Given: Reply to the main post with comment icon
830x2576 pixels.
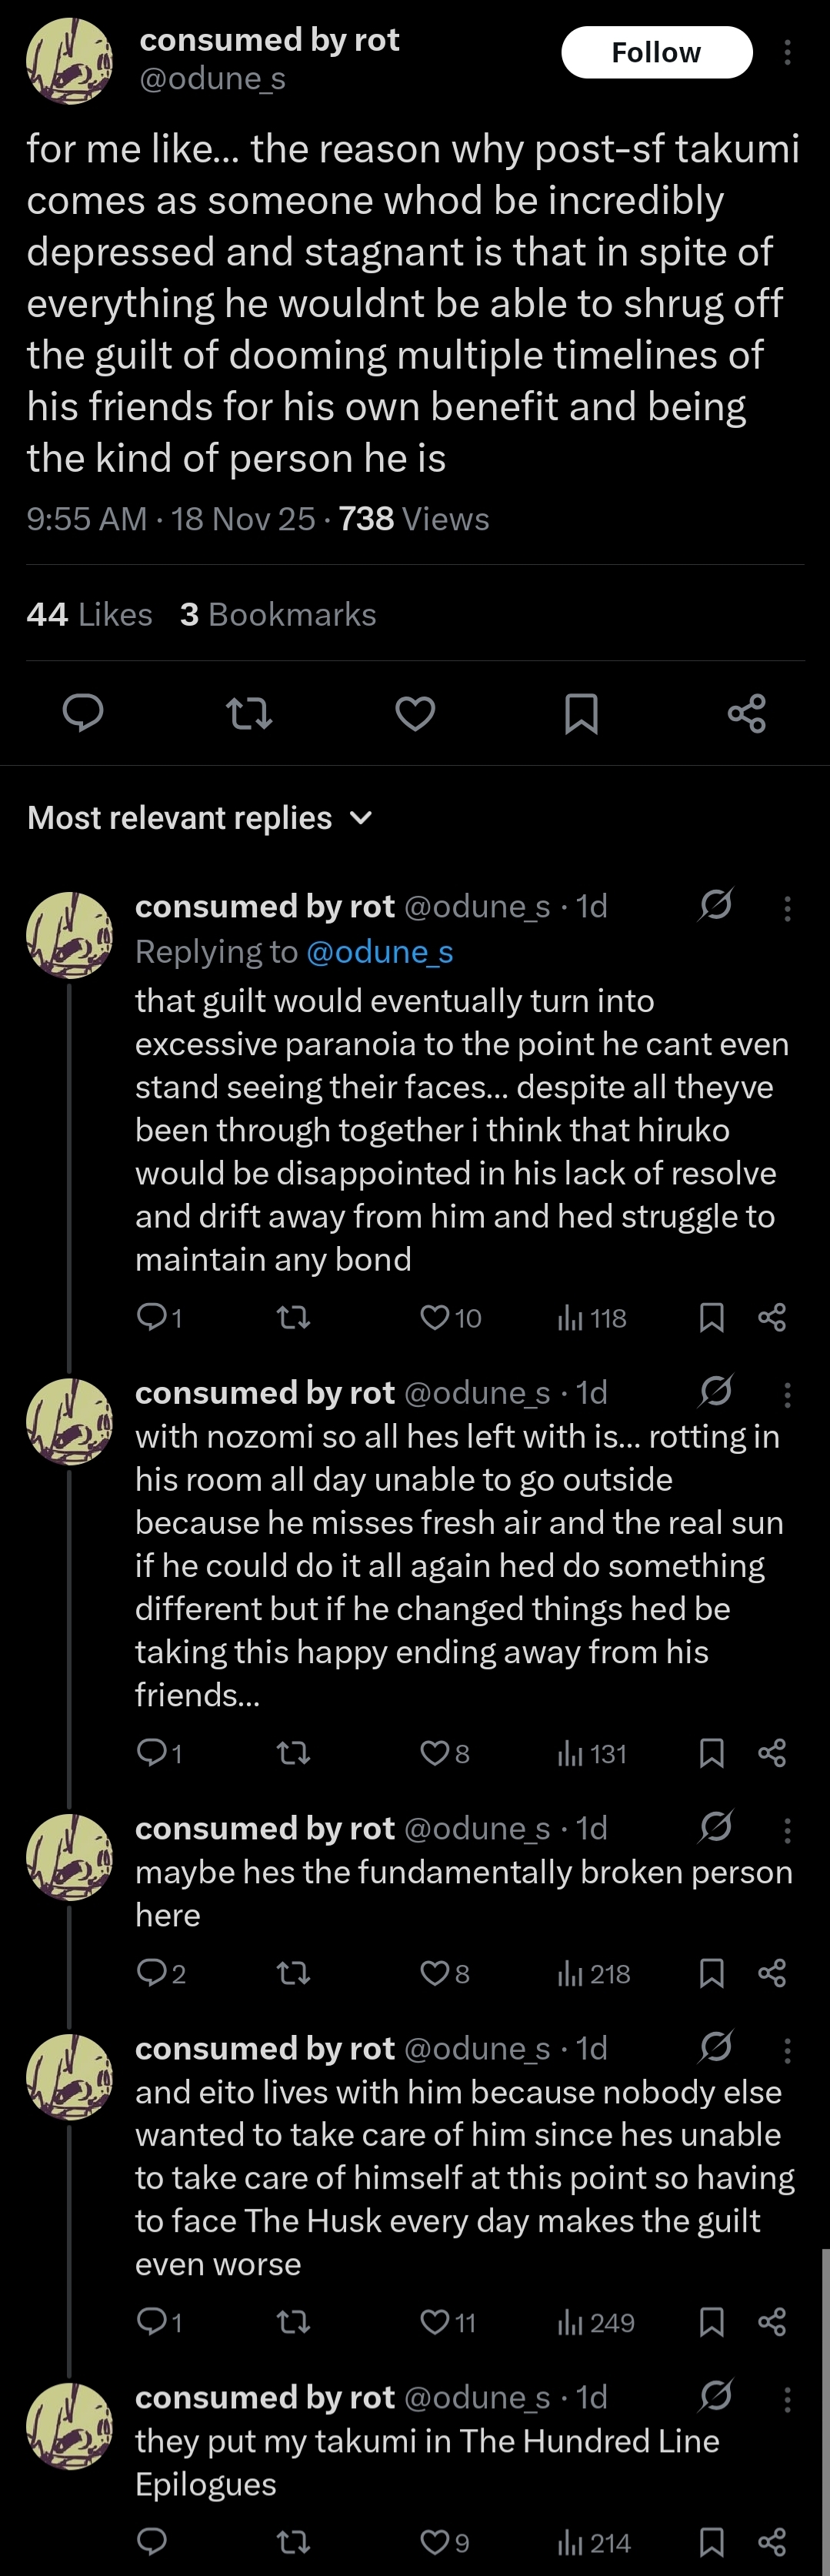Looking at the screenshot, I should coord(83,713).
